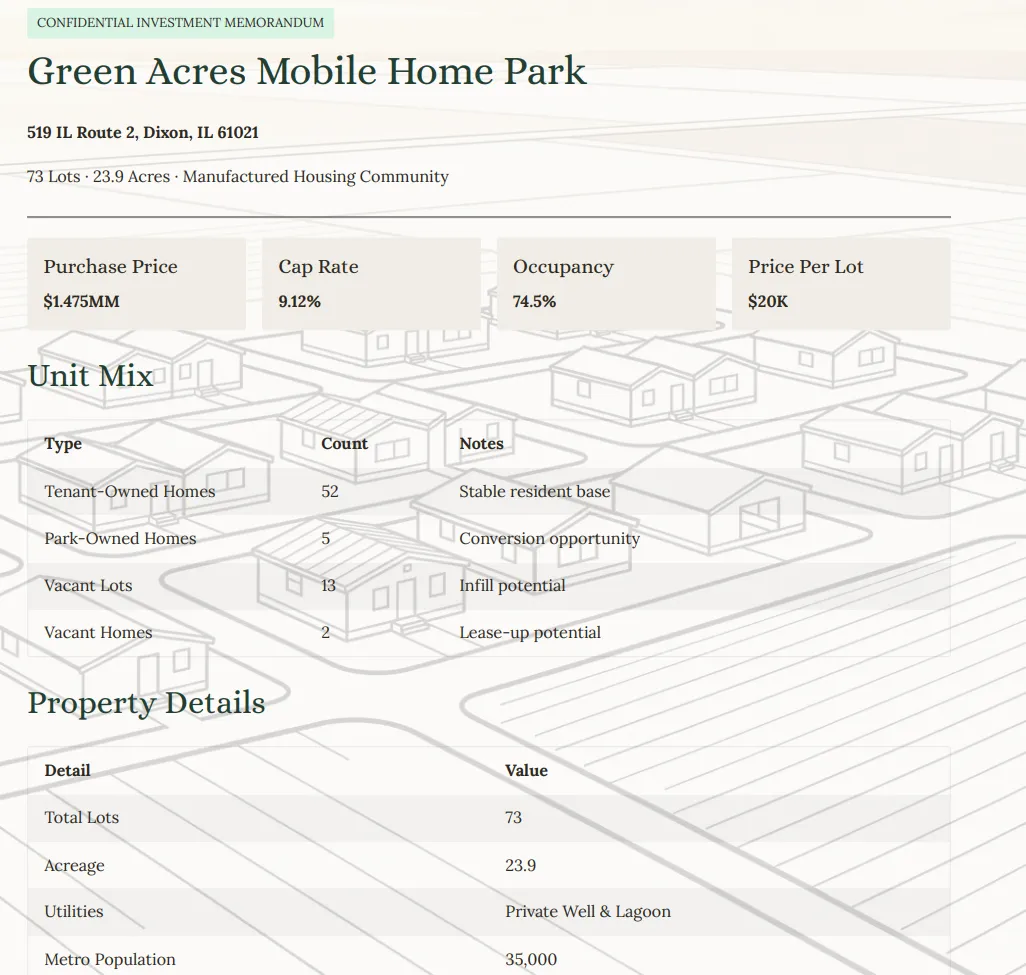Click the Stable resident base note
This screenshot has width=1026, height=975.
(x=535, y=491)
